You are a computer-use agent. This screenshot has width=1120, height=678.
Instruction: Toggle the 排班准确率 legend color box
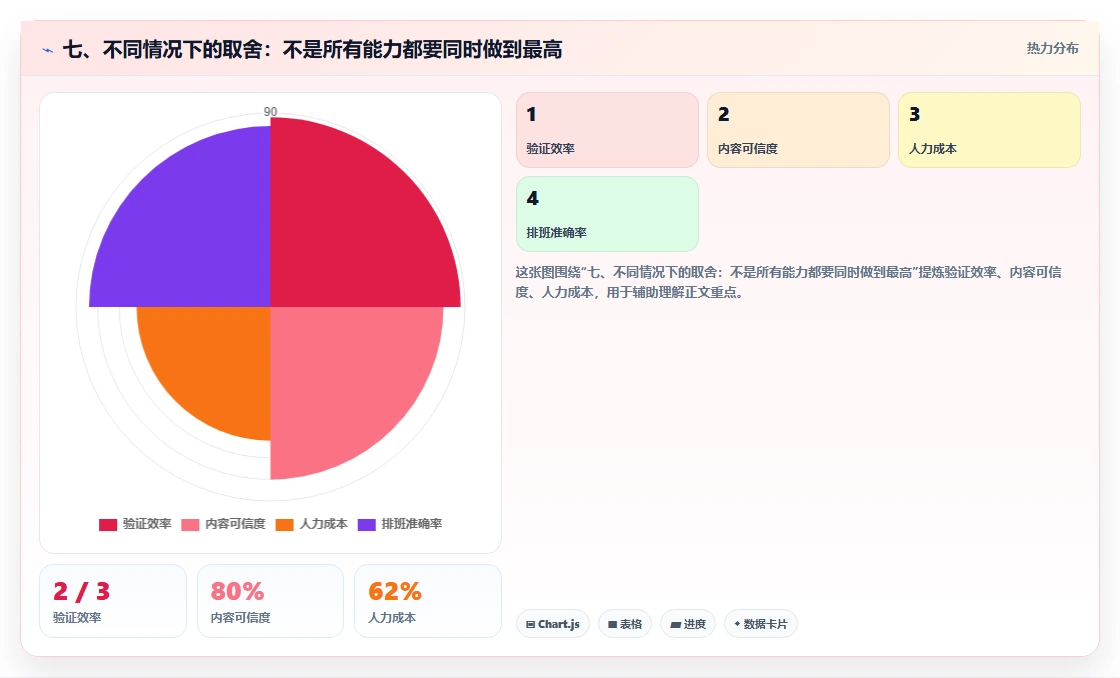coord(366,525)
